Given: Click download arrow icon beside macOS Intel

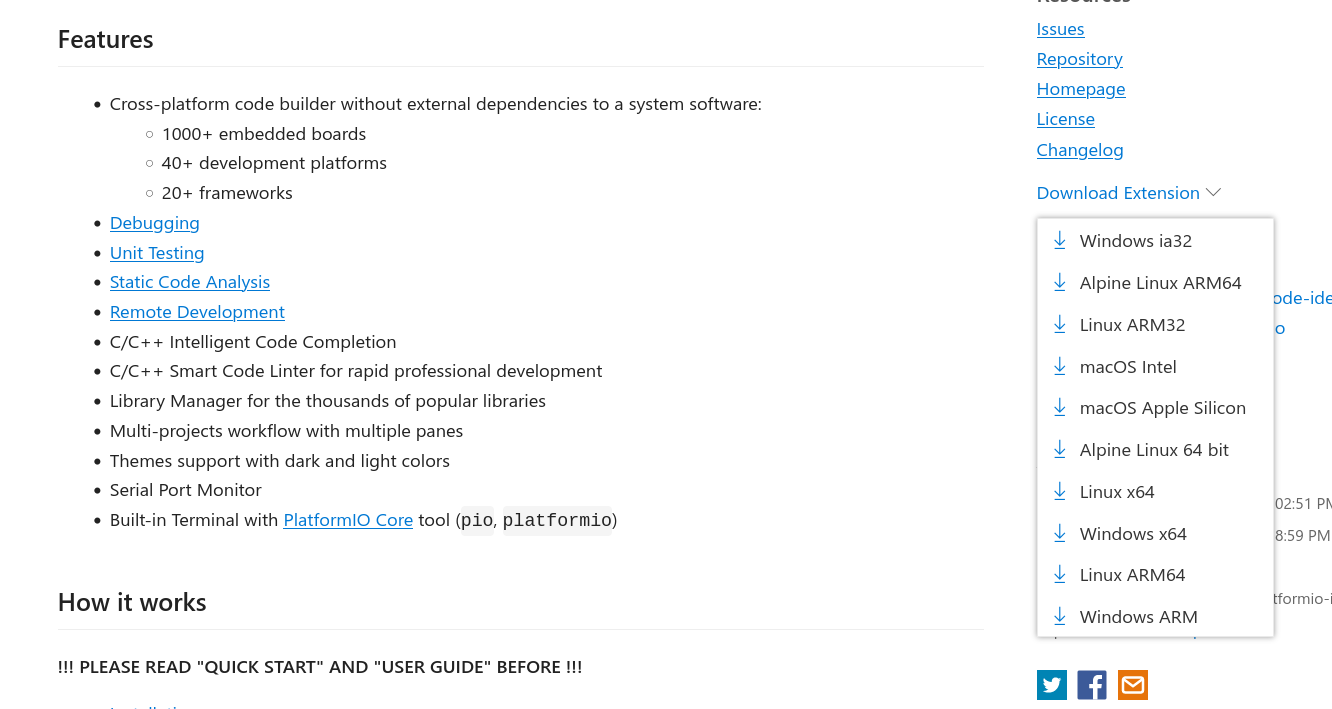Looking at the screenshot, I should coord(1060,366).
